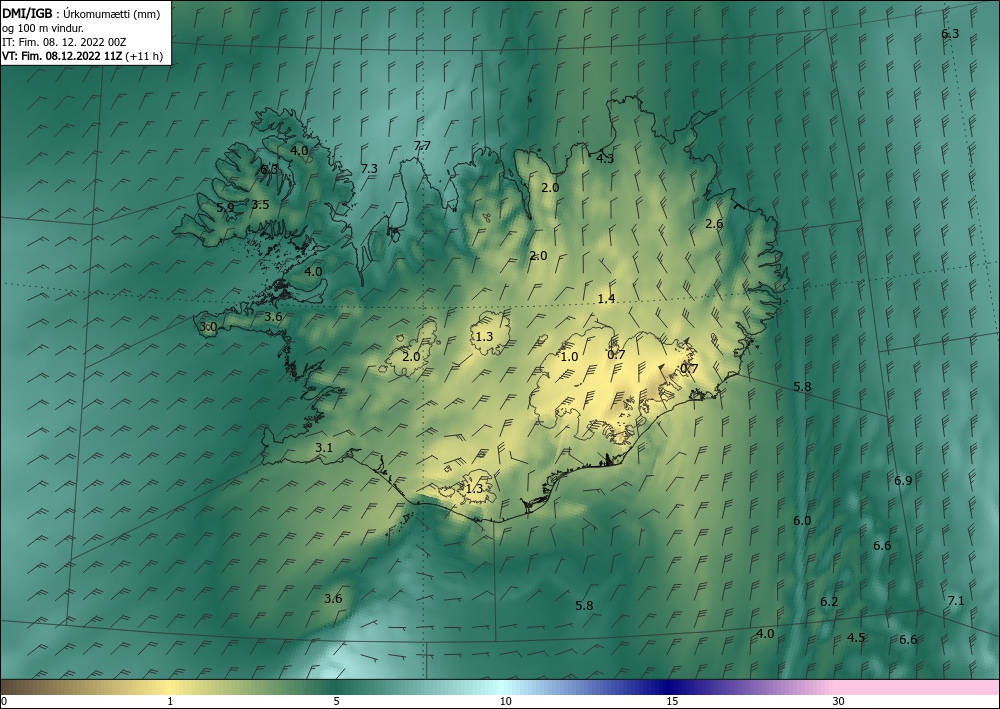Click the 1 label on the color scale

170,701
